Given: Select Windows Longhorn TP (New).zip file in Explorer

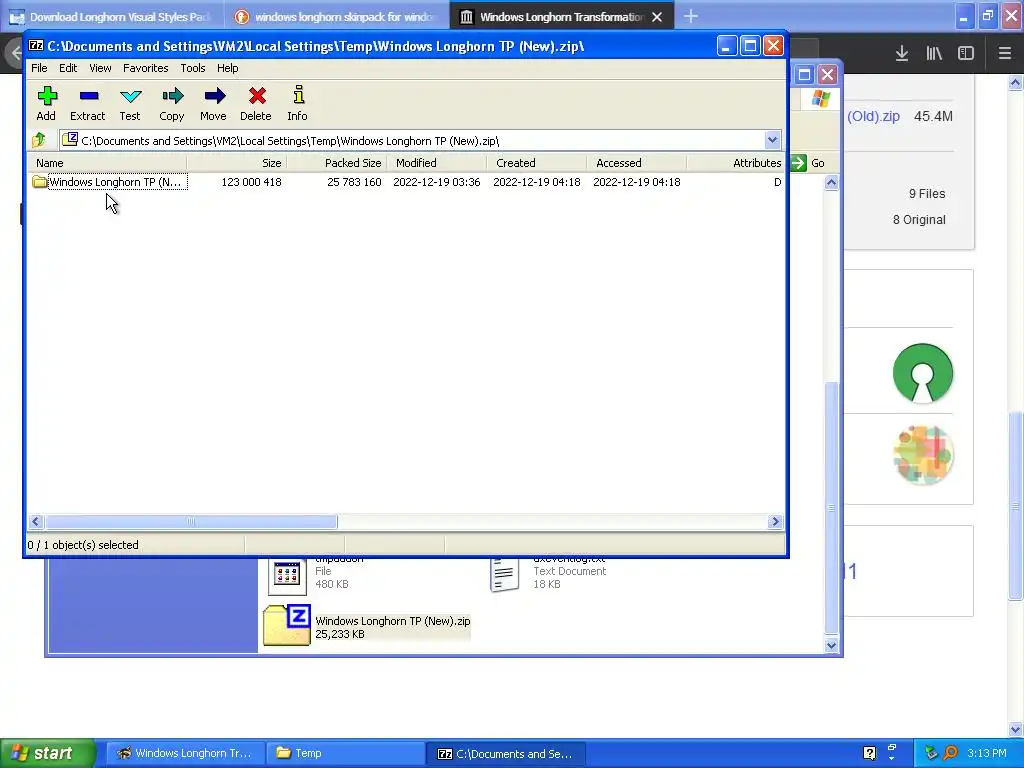Looking at the screenshot, I should coord(367,626).
